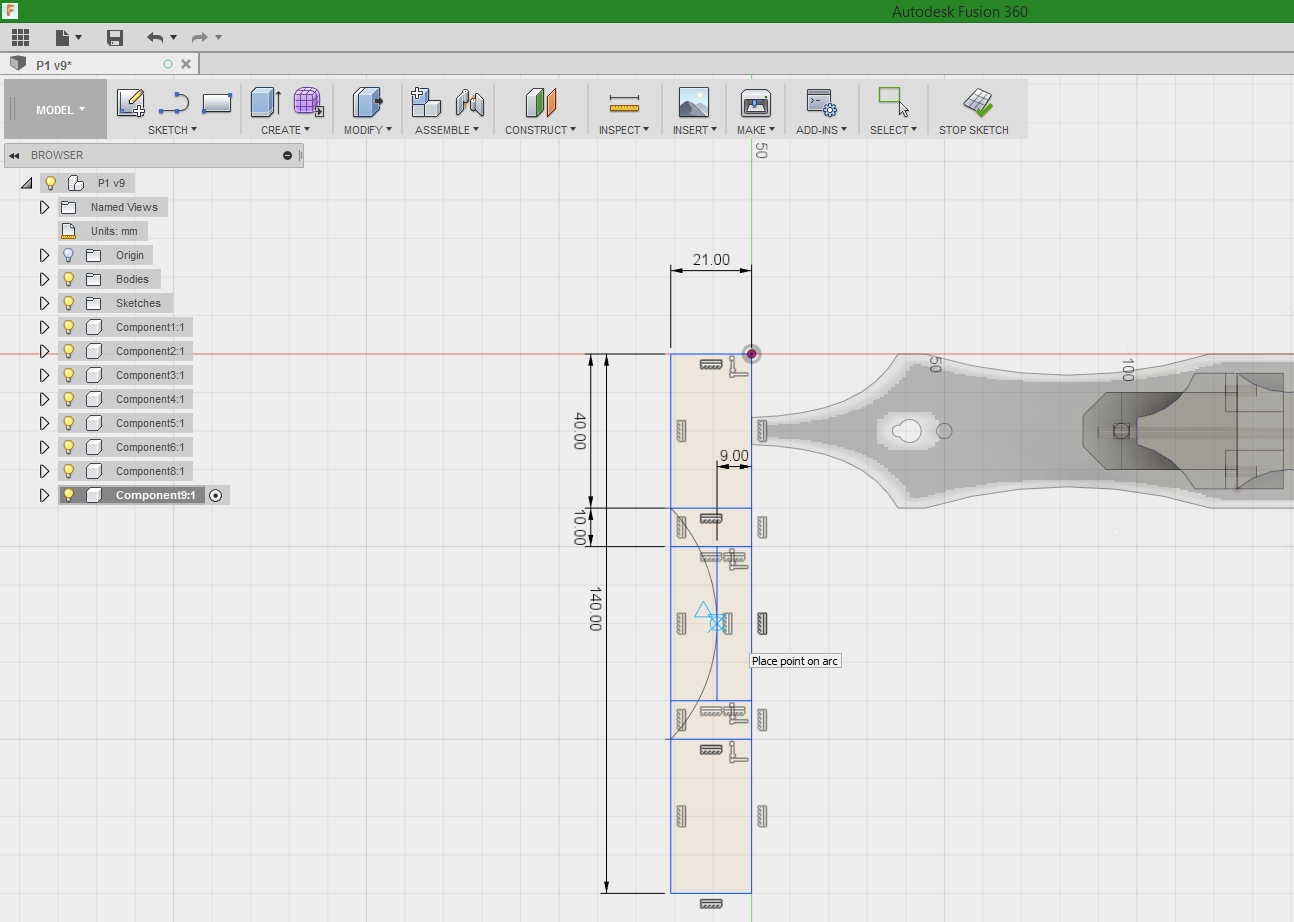Toggle visibility bulb of Bodies
The width and height of the screenshot is (1294, 922).
coord(68,279)
